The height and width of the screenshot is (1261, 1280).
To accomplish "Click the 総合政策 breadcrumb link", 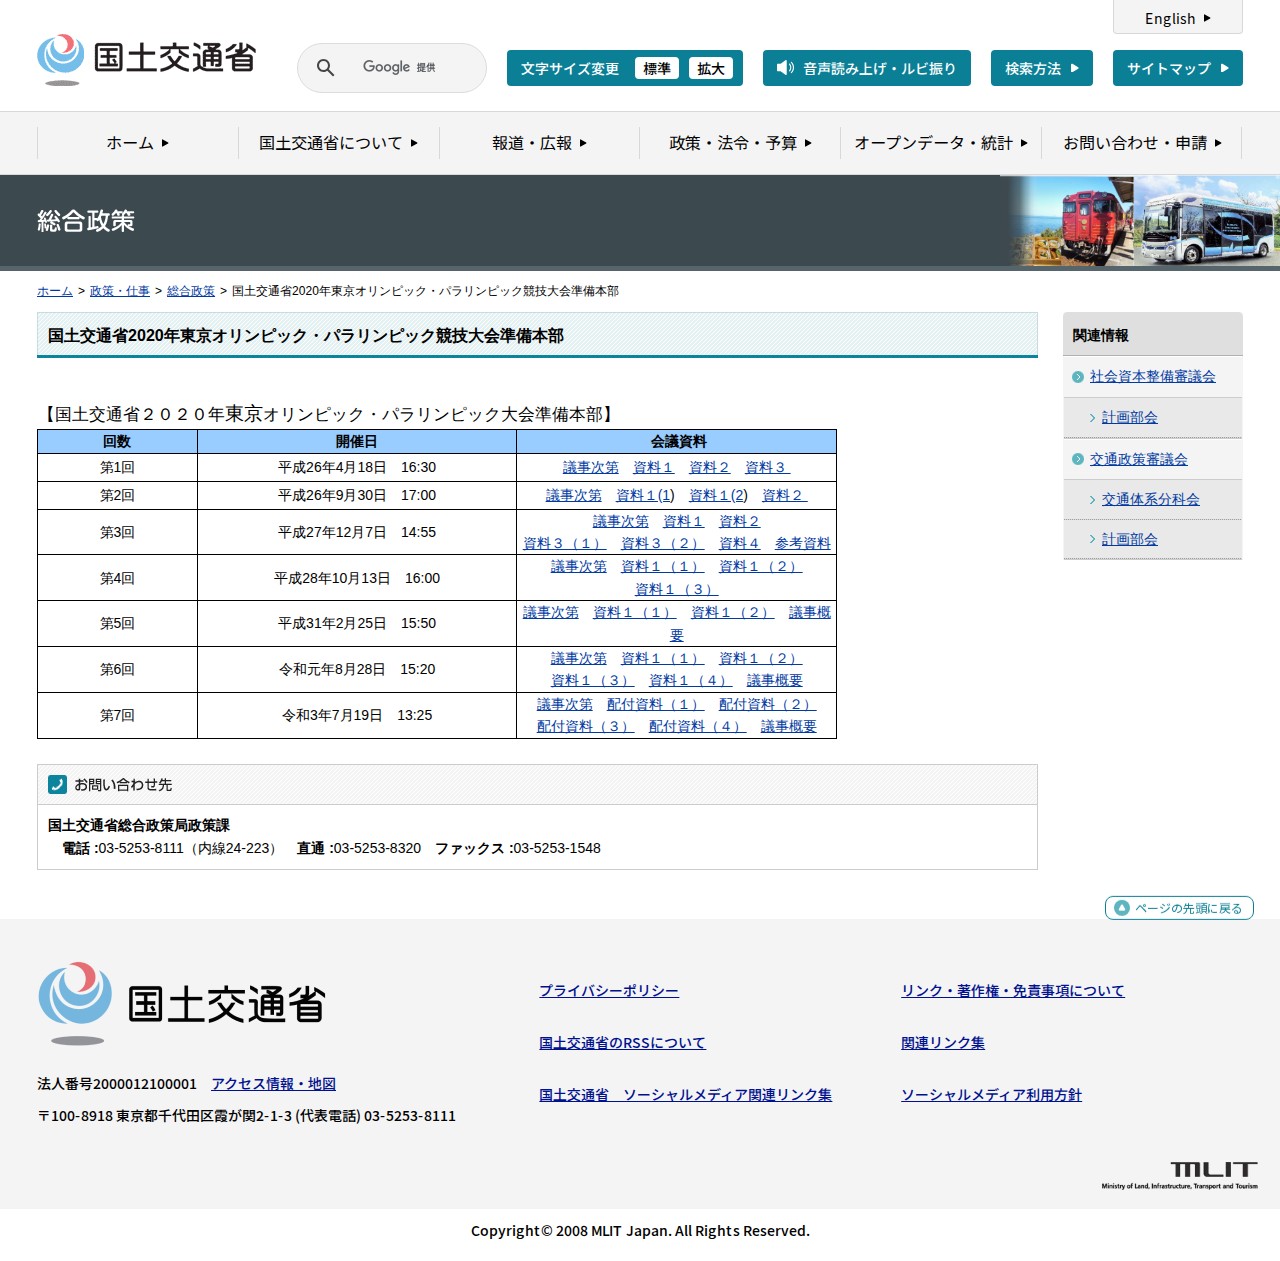I will [191, 291].
